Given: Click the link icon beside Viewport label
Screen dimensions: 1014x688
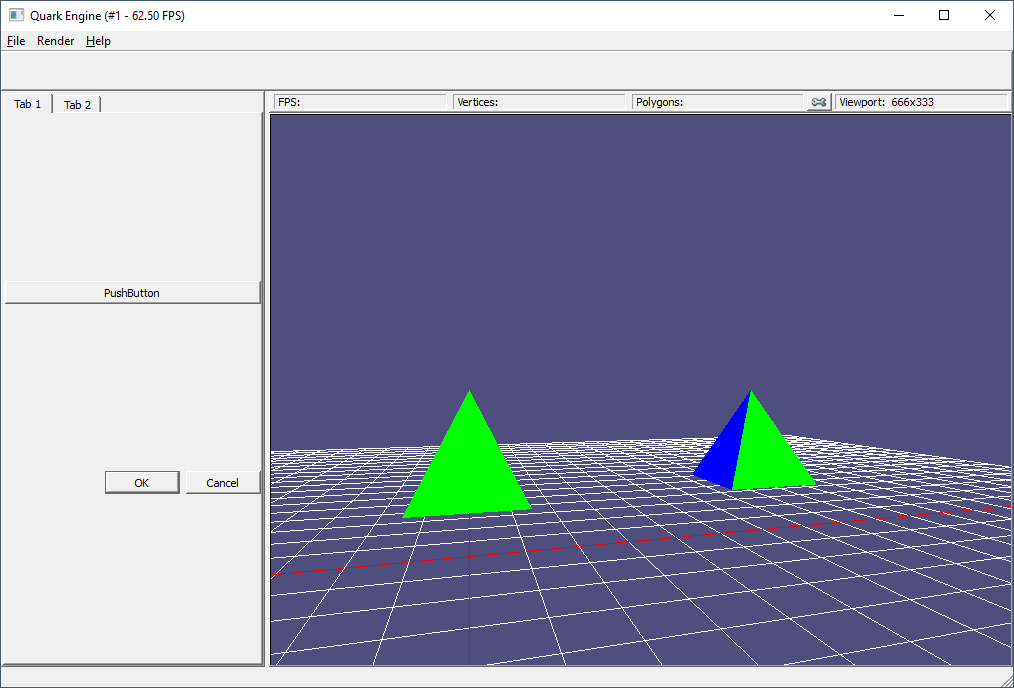Looking at the screenshot, I should [x=819, y=102].
